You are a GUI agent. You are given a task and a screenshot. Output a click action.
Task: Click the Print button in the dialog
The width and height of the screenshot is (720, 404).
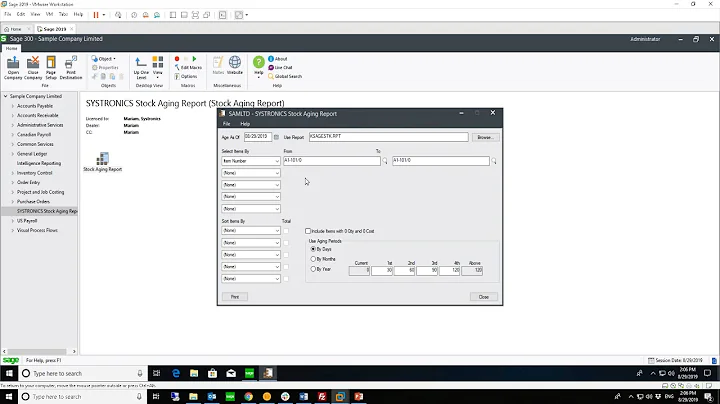click(x=235, y=297)
